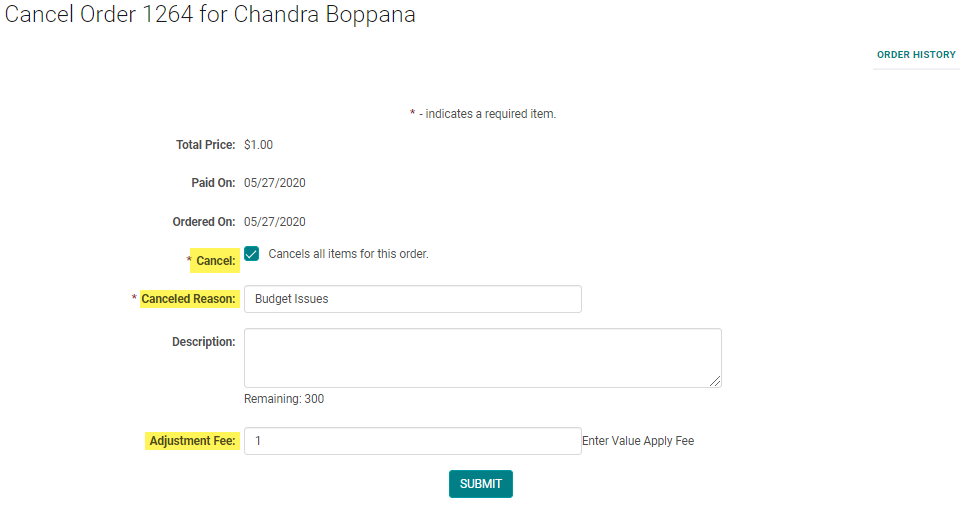Click the "Enter Value Apply Fee" hint
The height and width of the screenshot is (508, 969).
click(x=638, y=441)
